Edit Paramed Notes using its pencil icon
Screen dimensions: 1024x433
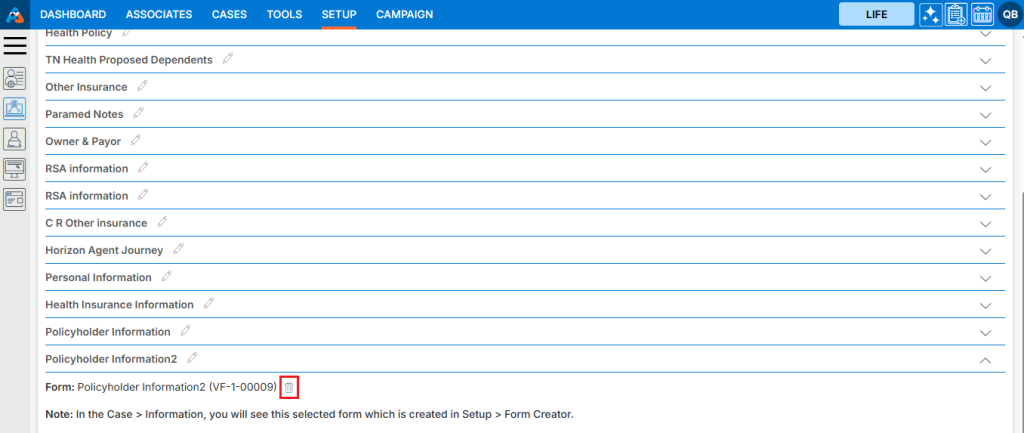(x=139, y=114)
